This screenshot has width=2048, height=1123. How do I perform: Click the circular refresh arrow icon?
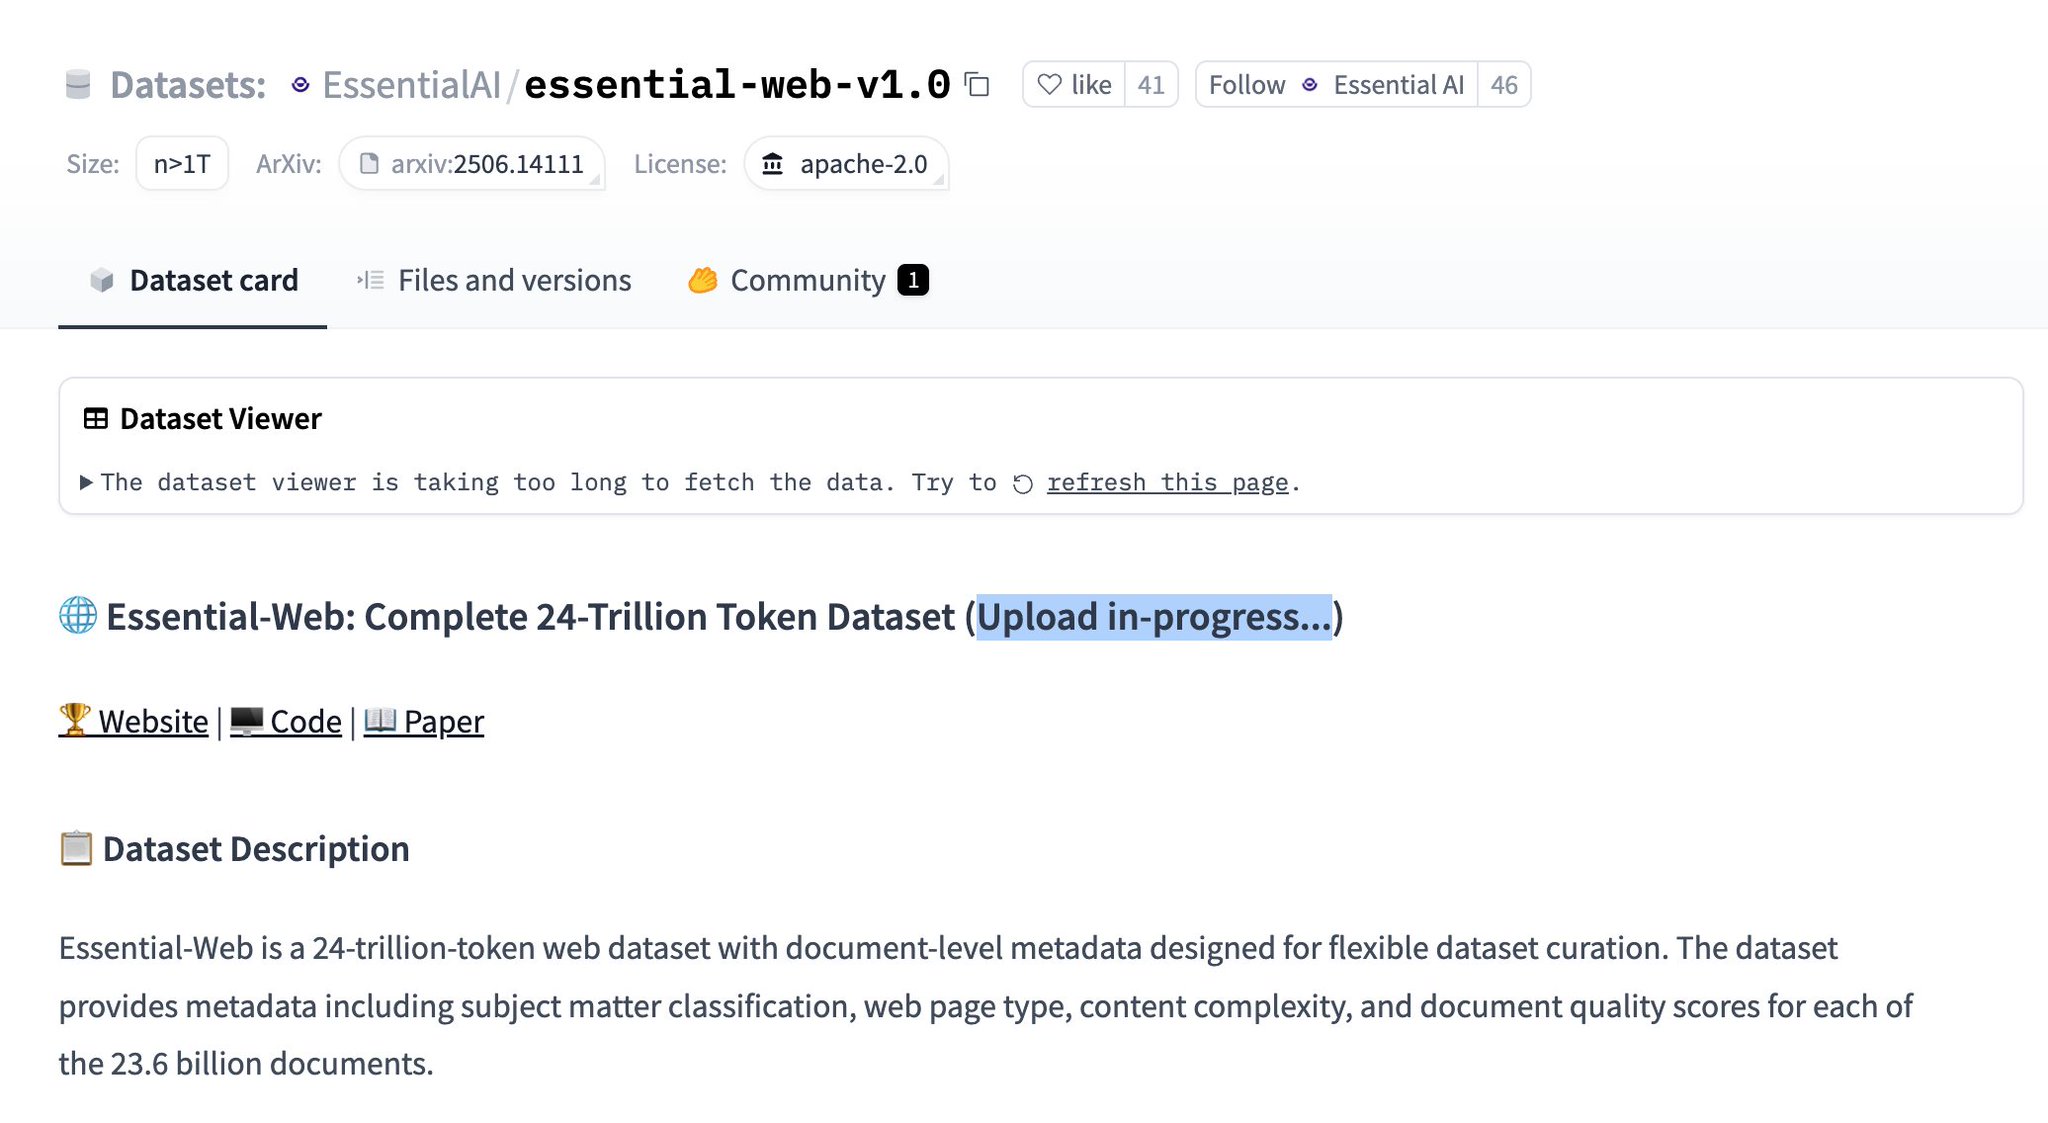click(1022, 484)
